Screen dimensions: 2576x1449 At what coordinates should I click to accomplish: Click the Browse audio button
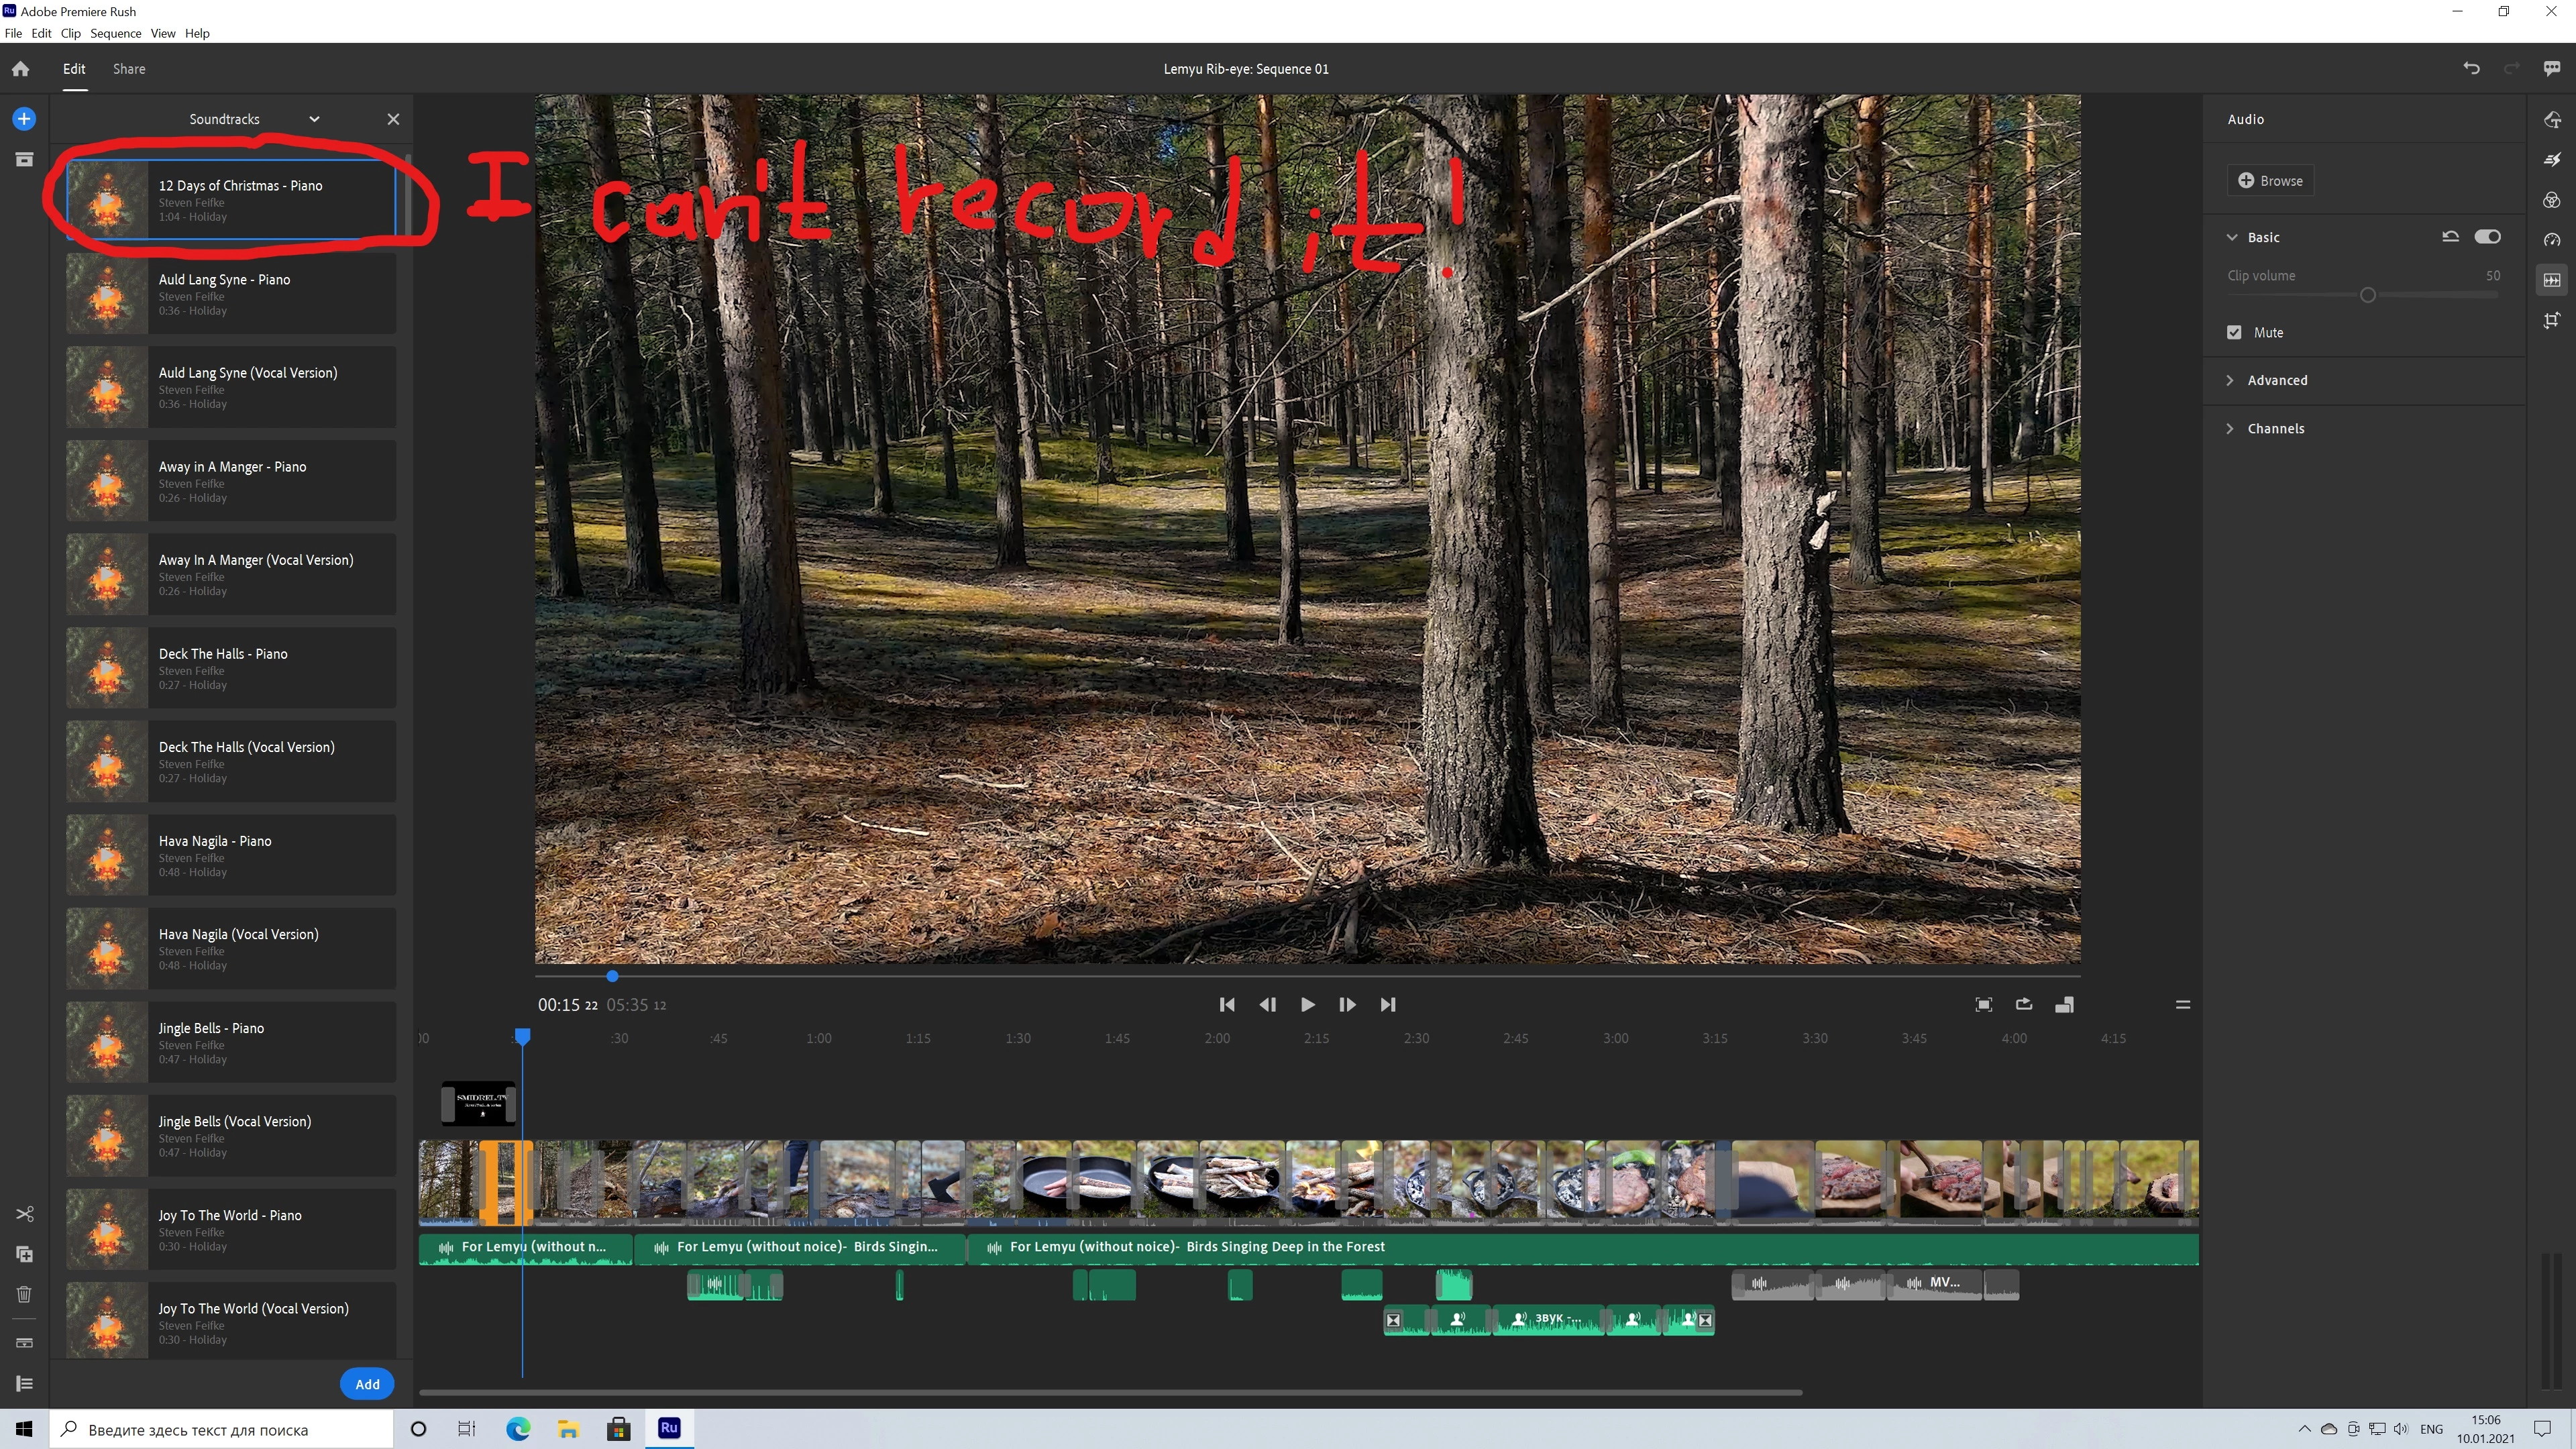[2270, 181]
